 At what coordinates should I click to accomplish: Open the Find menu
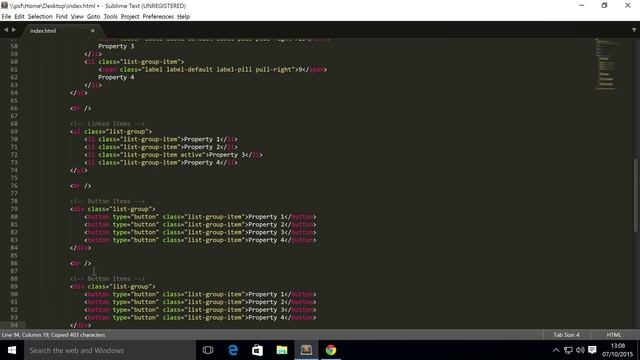(x=62, y=17)
